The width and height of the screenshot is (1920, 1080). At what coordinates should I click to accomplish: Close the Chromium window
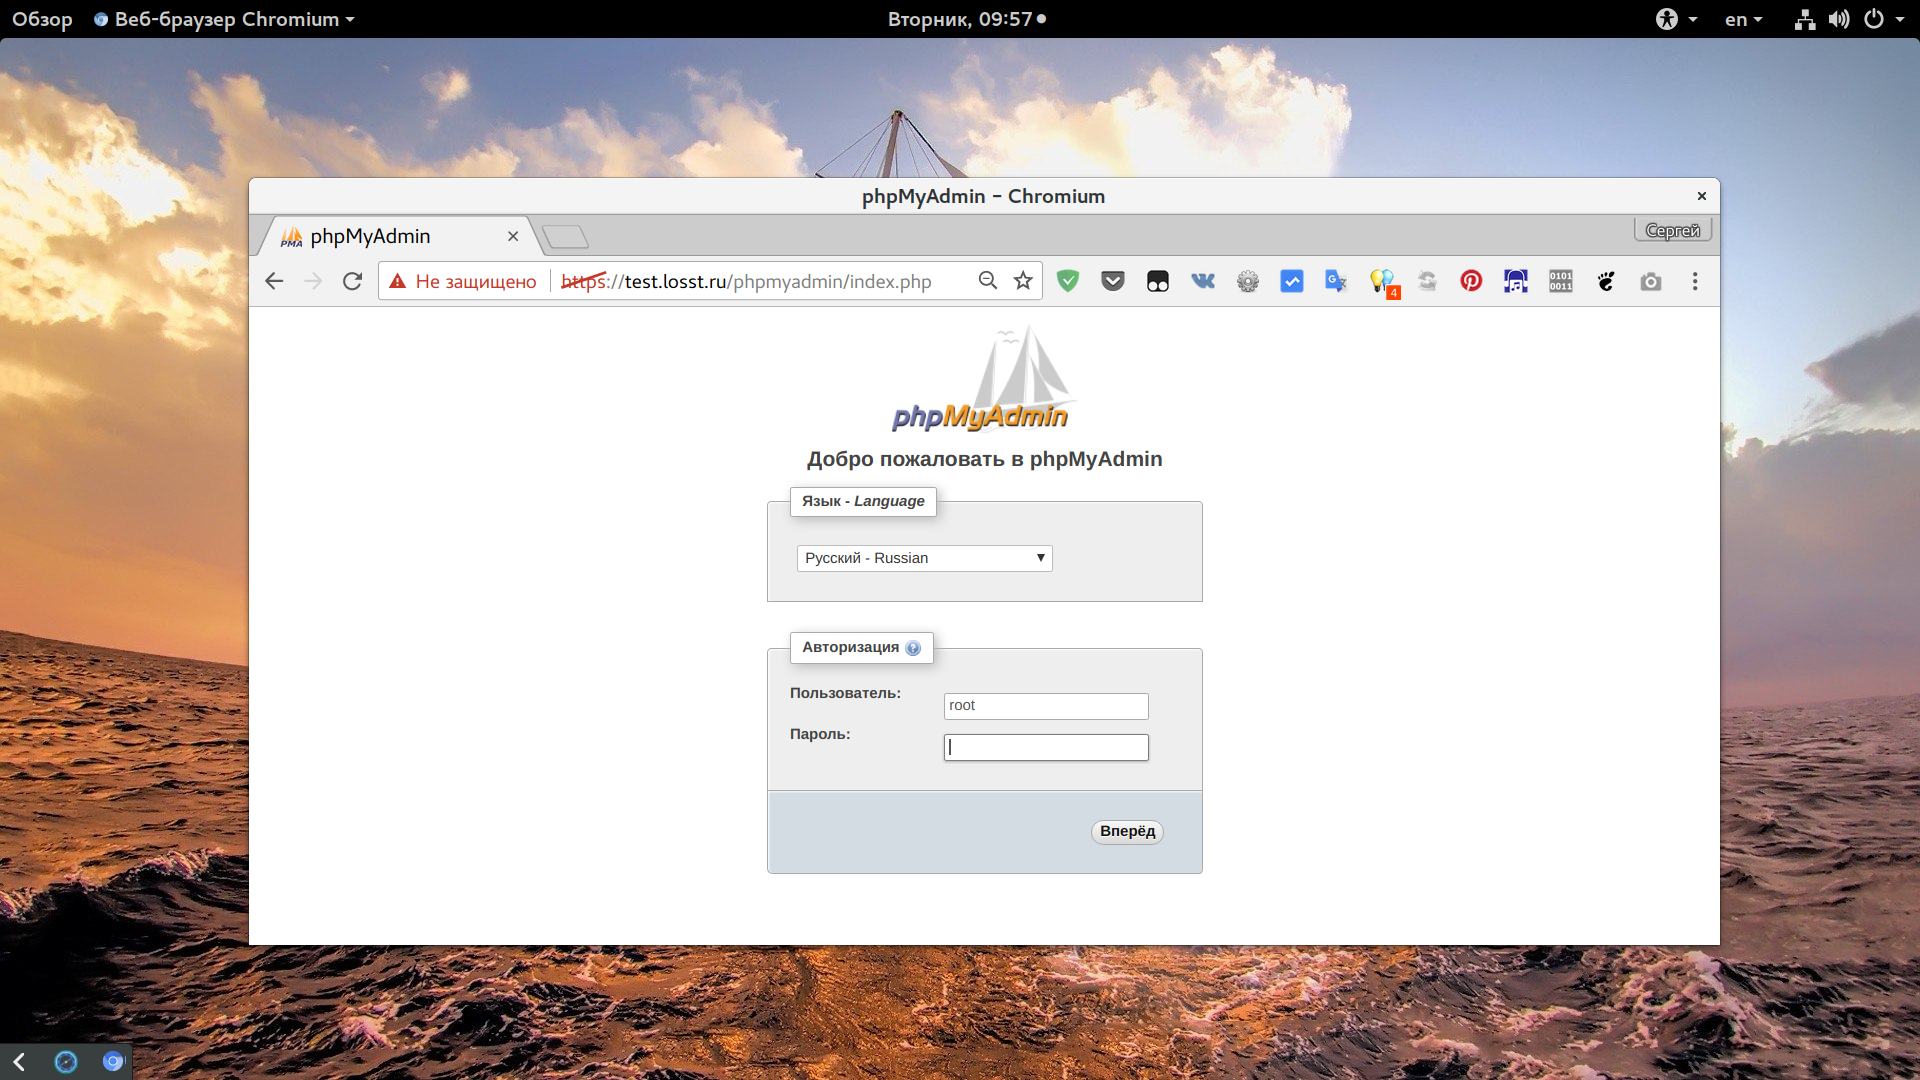1701,196
